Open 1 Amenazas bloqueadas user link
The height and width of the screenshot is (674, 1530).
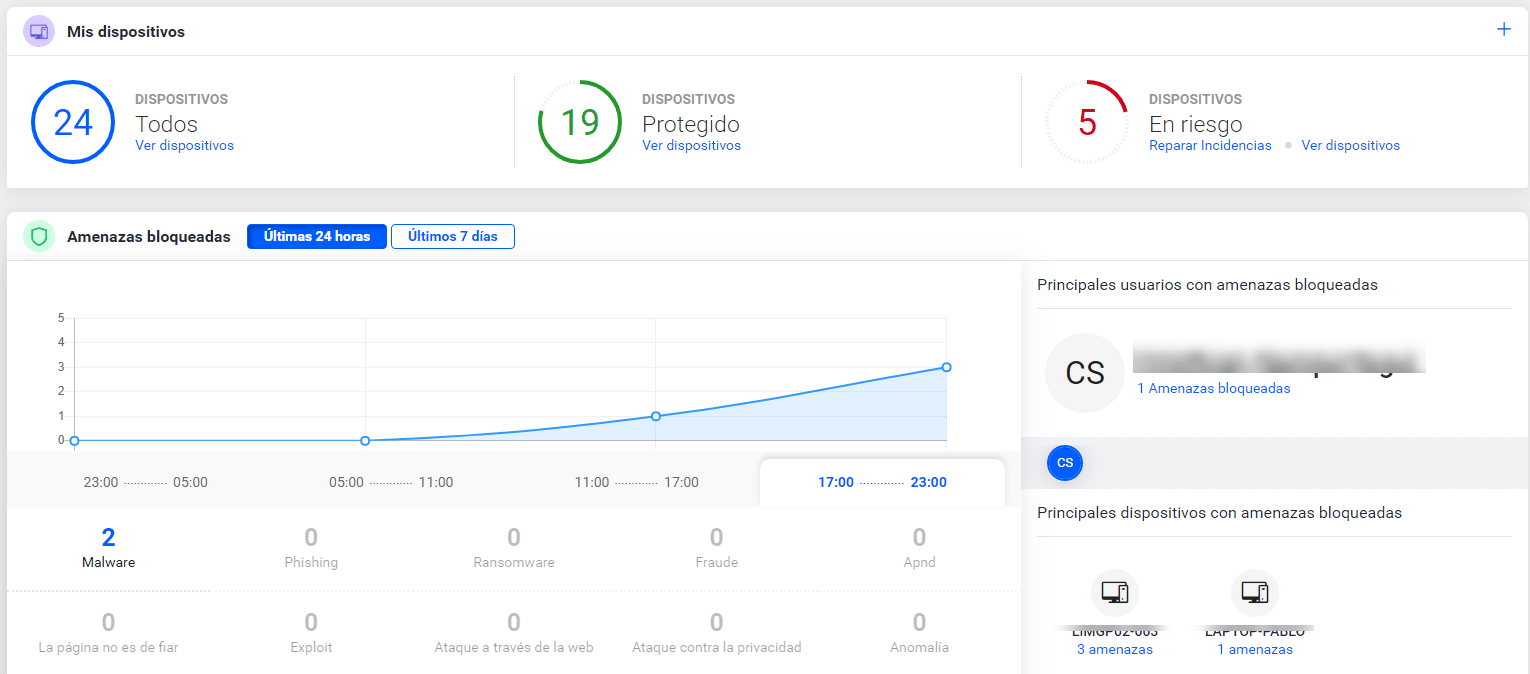coord(1213,388)
